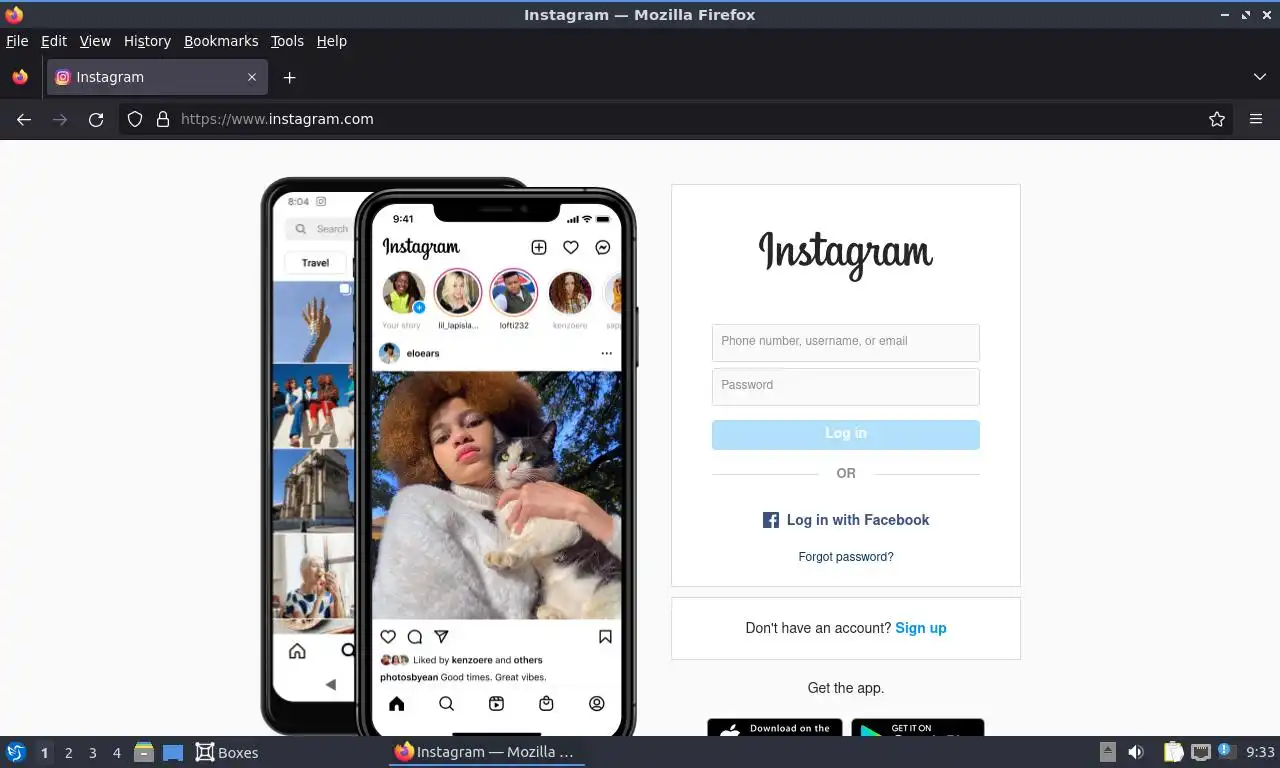
Task: Open Firefox View pinned icon
Action: click(20, 77)
